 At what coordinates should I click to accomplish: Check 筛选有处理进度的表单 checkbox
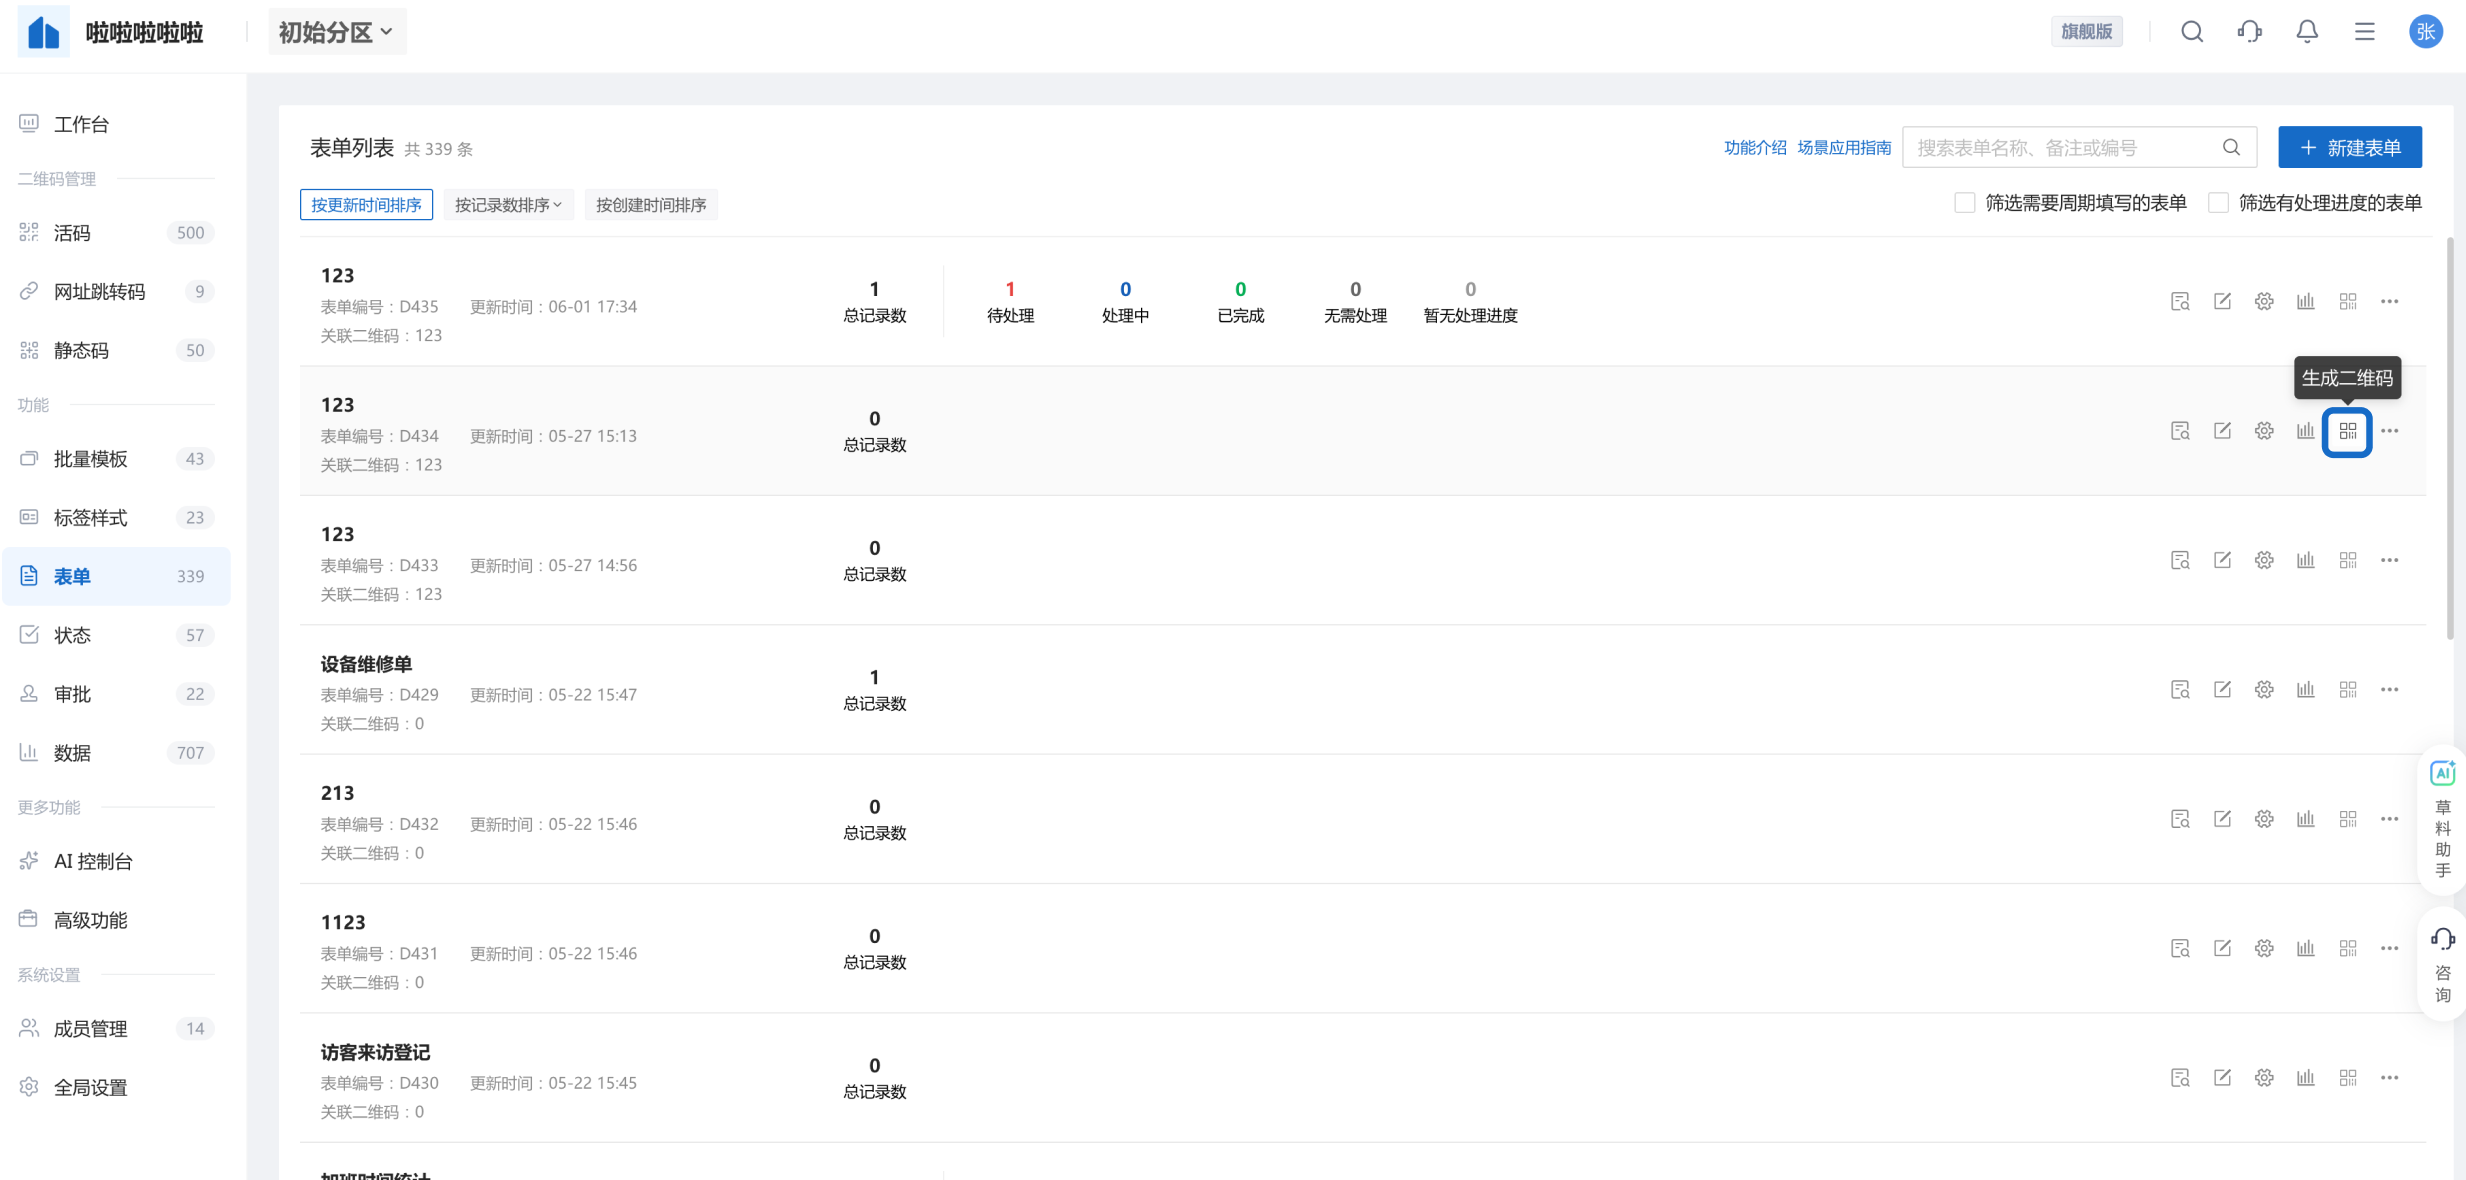[x=2218, y=203]
